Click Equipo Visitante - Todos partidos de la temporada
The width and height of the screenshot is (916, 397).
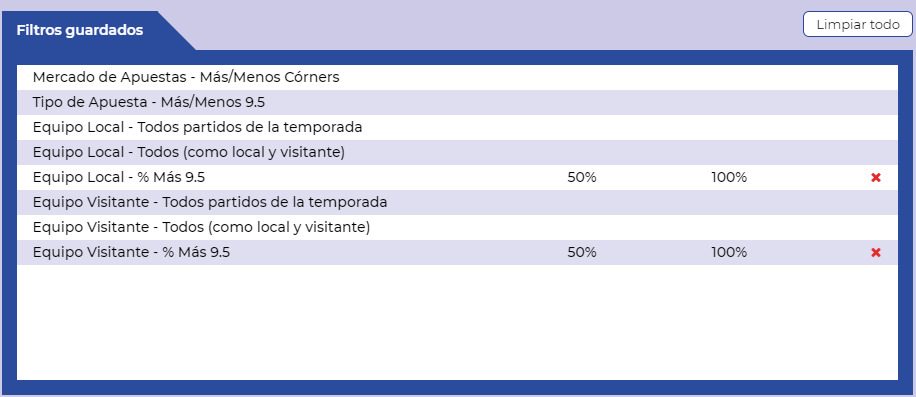210,203
